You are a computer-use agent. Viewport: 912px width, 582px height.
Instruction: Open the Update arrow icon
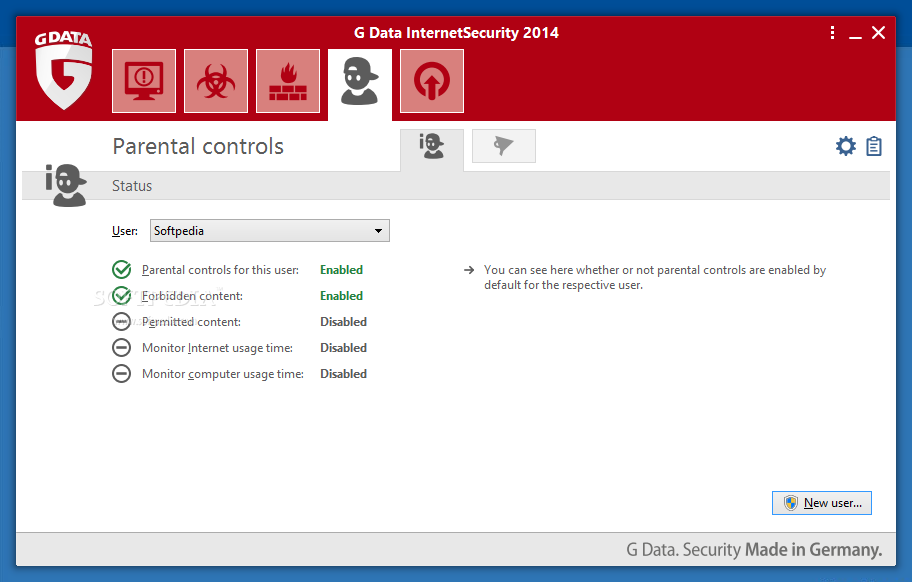432,81
